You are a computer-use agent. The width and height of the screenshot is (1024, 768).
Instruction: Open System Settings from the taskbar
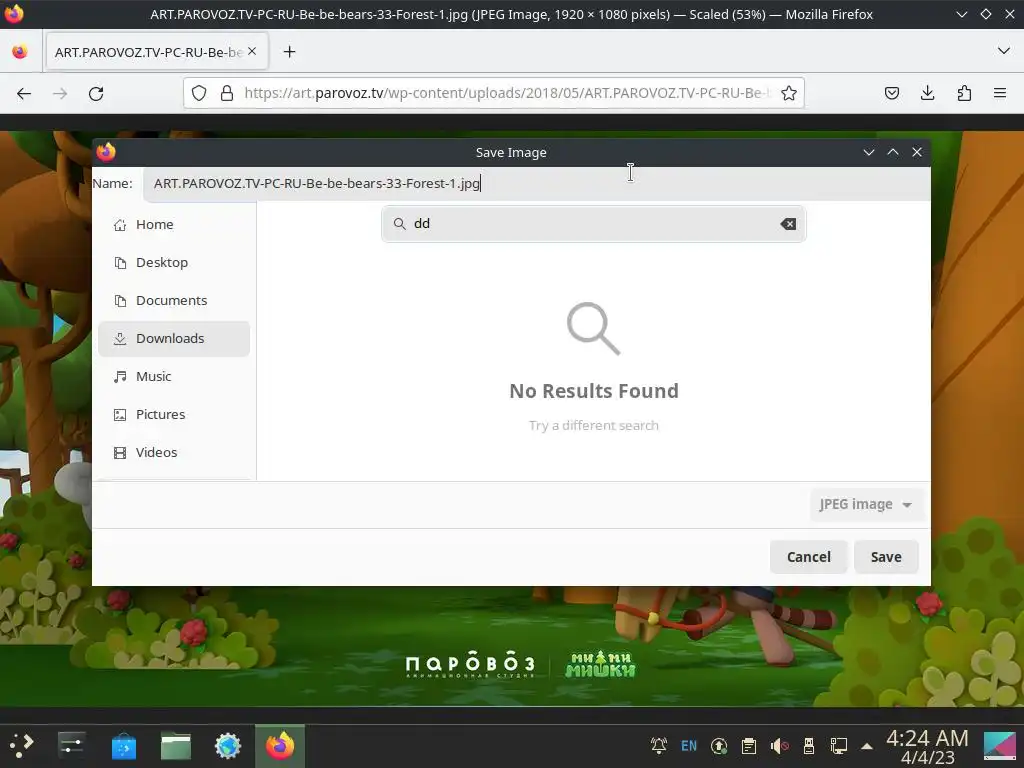(x=71, y=744)
